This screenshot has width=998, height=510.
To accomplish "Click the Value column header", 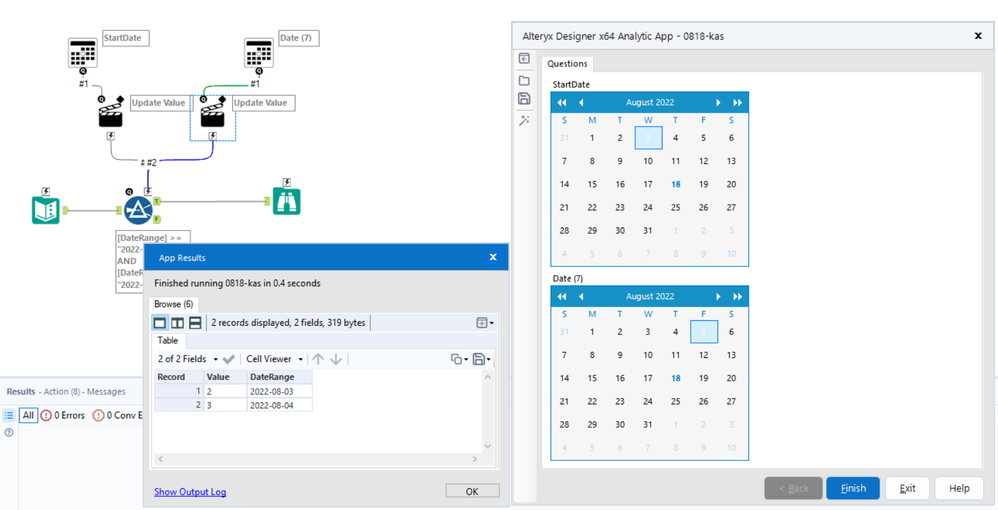I will 225,377.
